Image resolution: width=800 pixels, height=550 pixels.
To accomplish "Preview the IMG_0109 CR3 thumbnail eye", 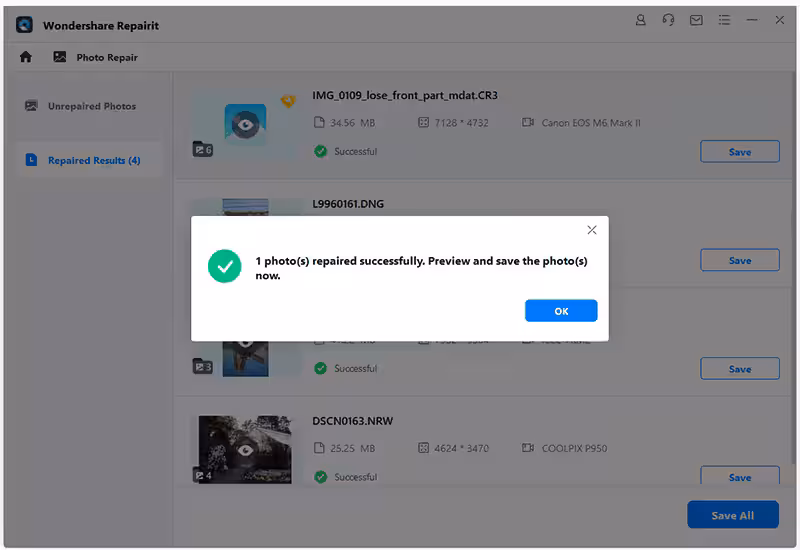I will click(x=245, y=124).
